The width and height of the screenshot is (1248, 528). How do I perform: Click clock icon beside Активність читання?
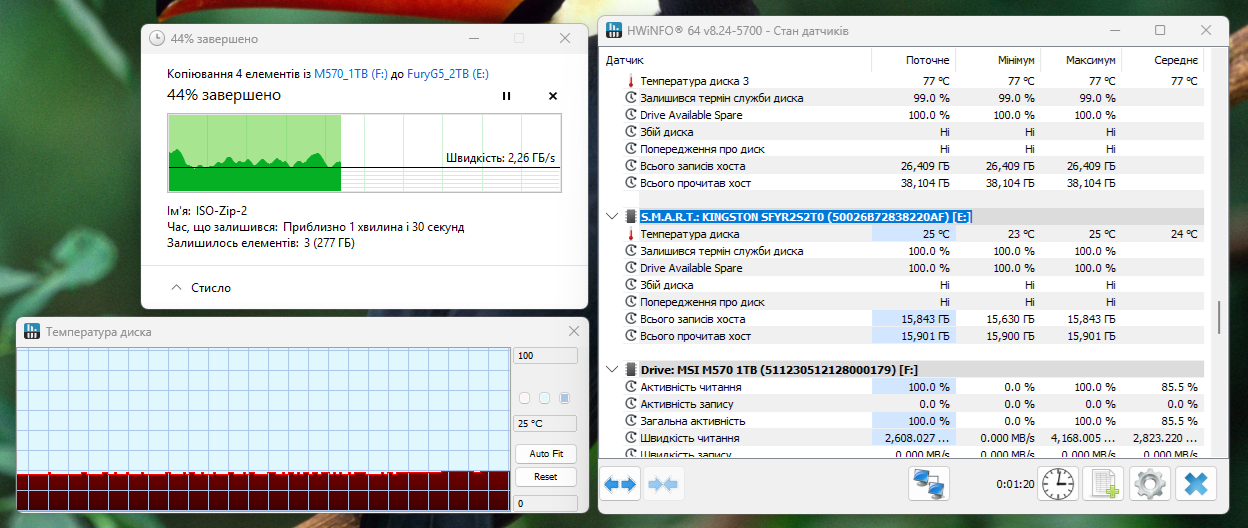click(x=630, y=387)
